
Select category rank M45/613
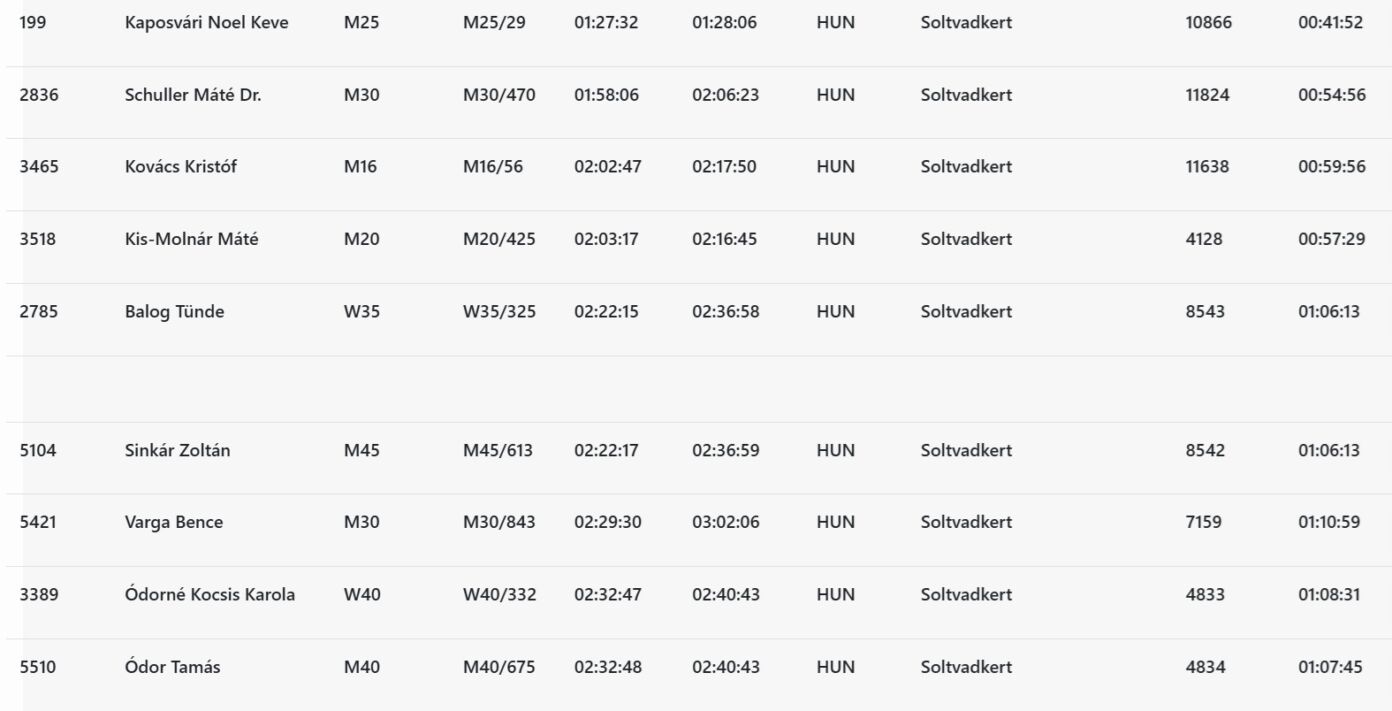pos(498,450)
